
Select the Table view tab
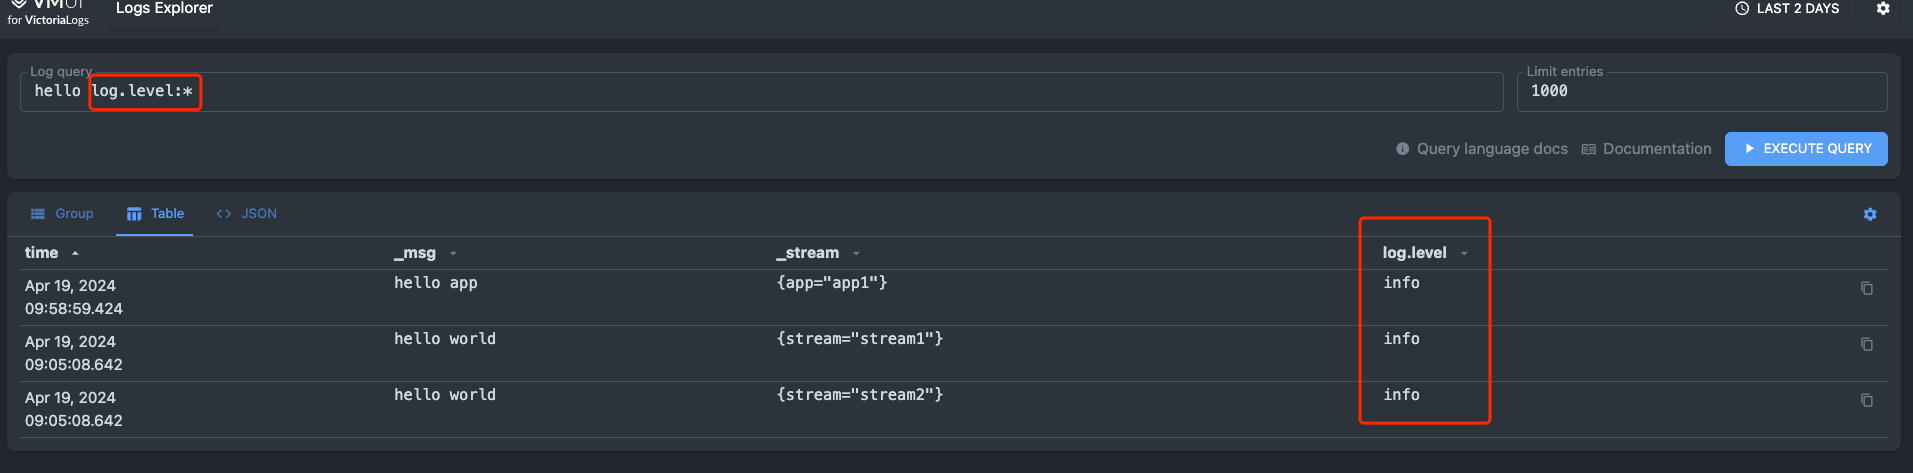(155, 214)
